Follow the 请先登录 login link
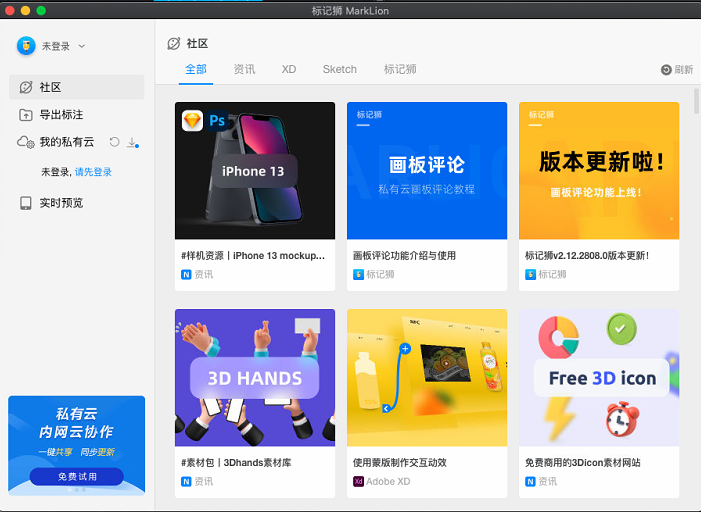This screenshot has width=701, height=512. 93,172
